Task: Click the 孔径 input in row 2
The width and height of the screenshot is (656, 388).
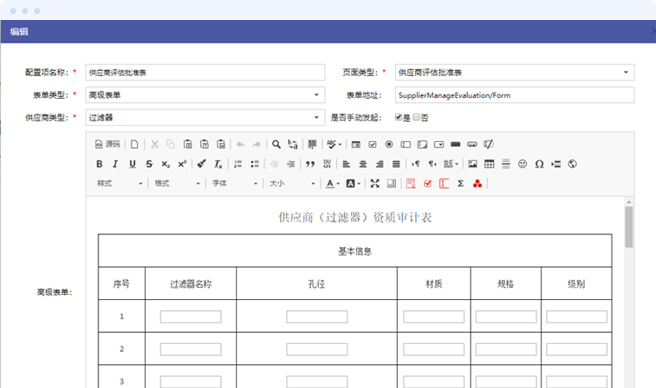Action: coord(317,349)
